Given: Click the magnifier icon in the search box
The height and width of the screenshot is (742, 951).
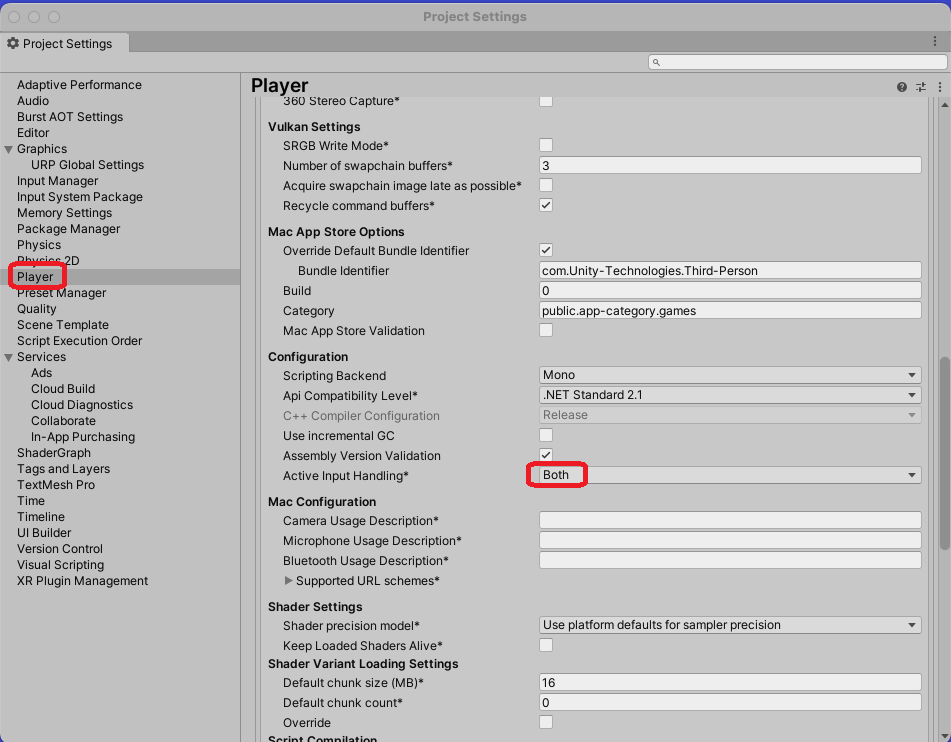Looking at the screenshot, I should pos(657,62).
